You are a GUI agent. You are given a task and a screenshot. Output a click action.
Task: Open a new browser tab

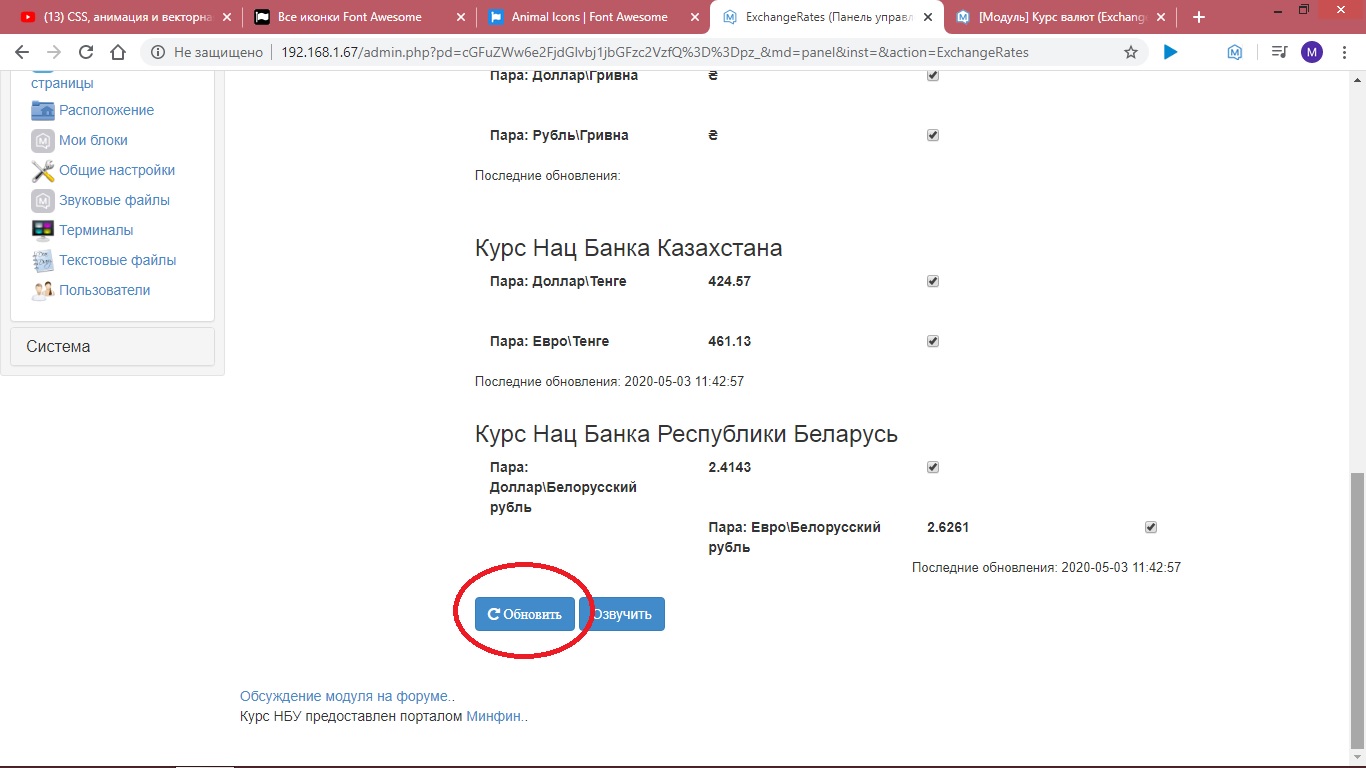tap(1199, 17)
